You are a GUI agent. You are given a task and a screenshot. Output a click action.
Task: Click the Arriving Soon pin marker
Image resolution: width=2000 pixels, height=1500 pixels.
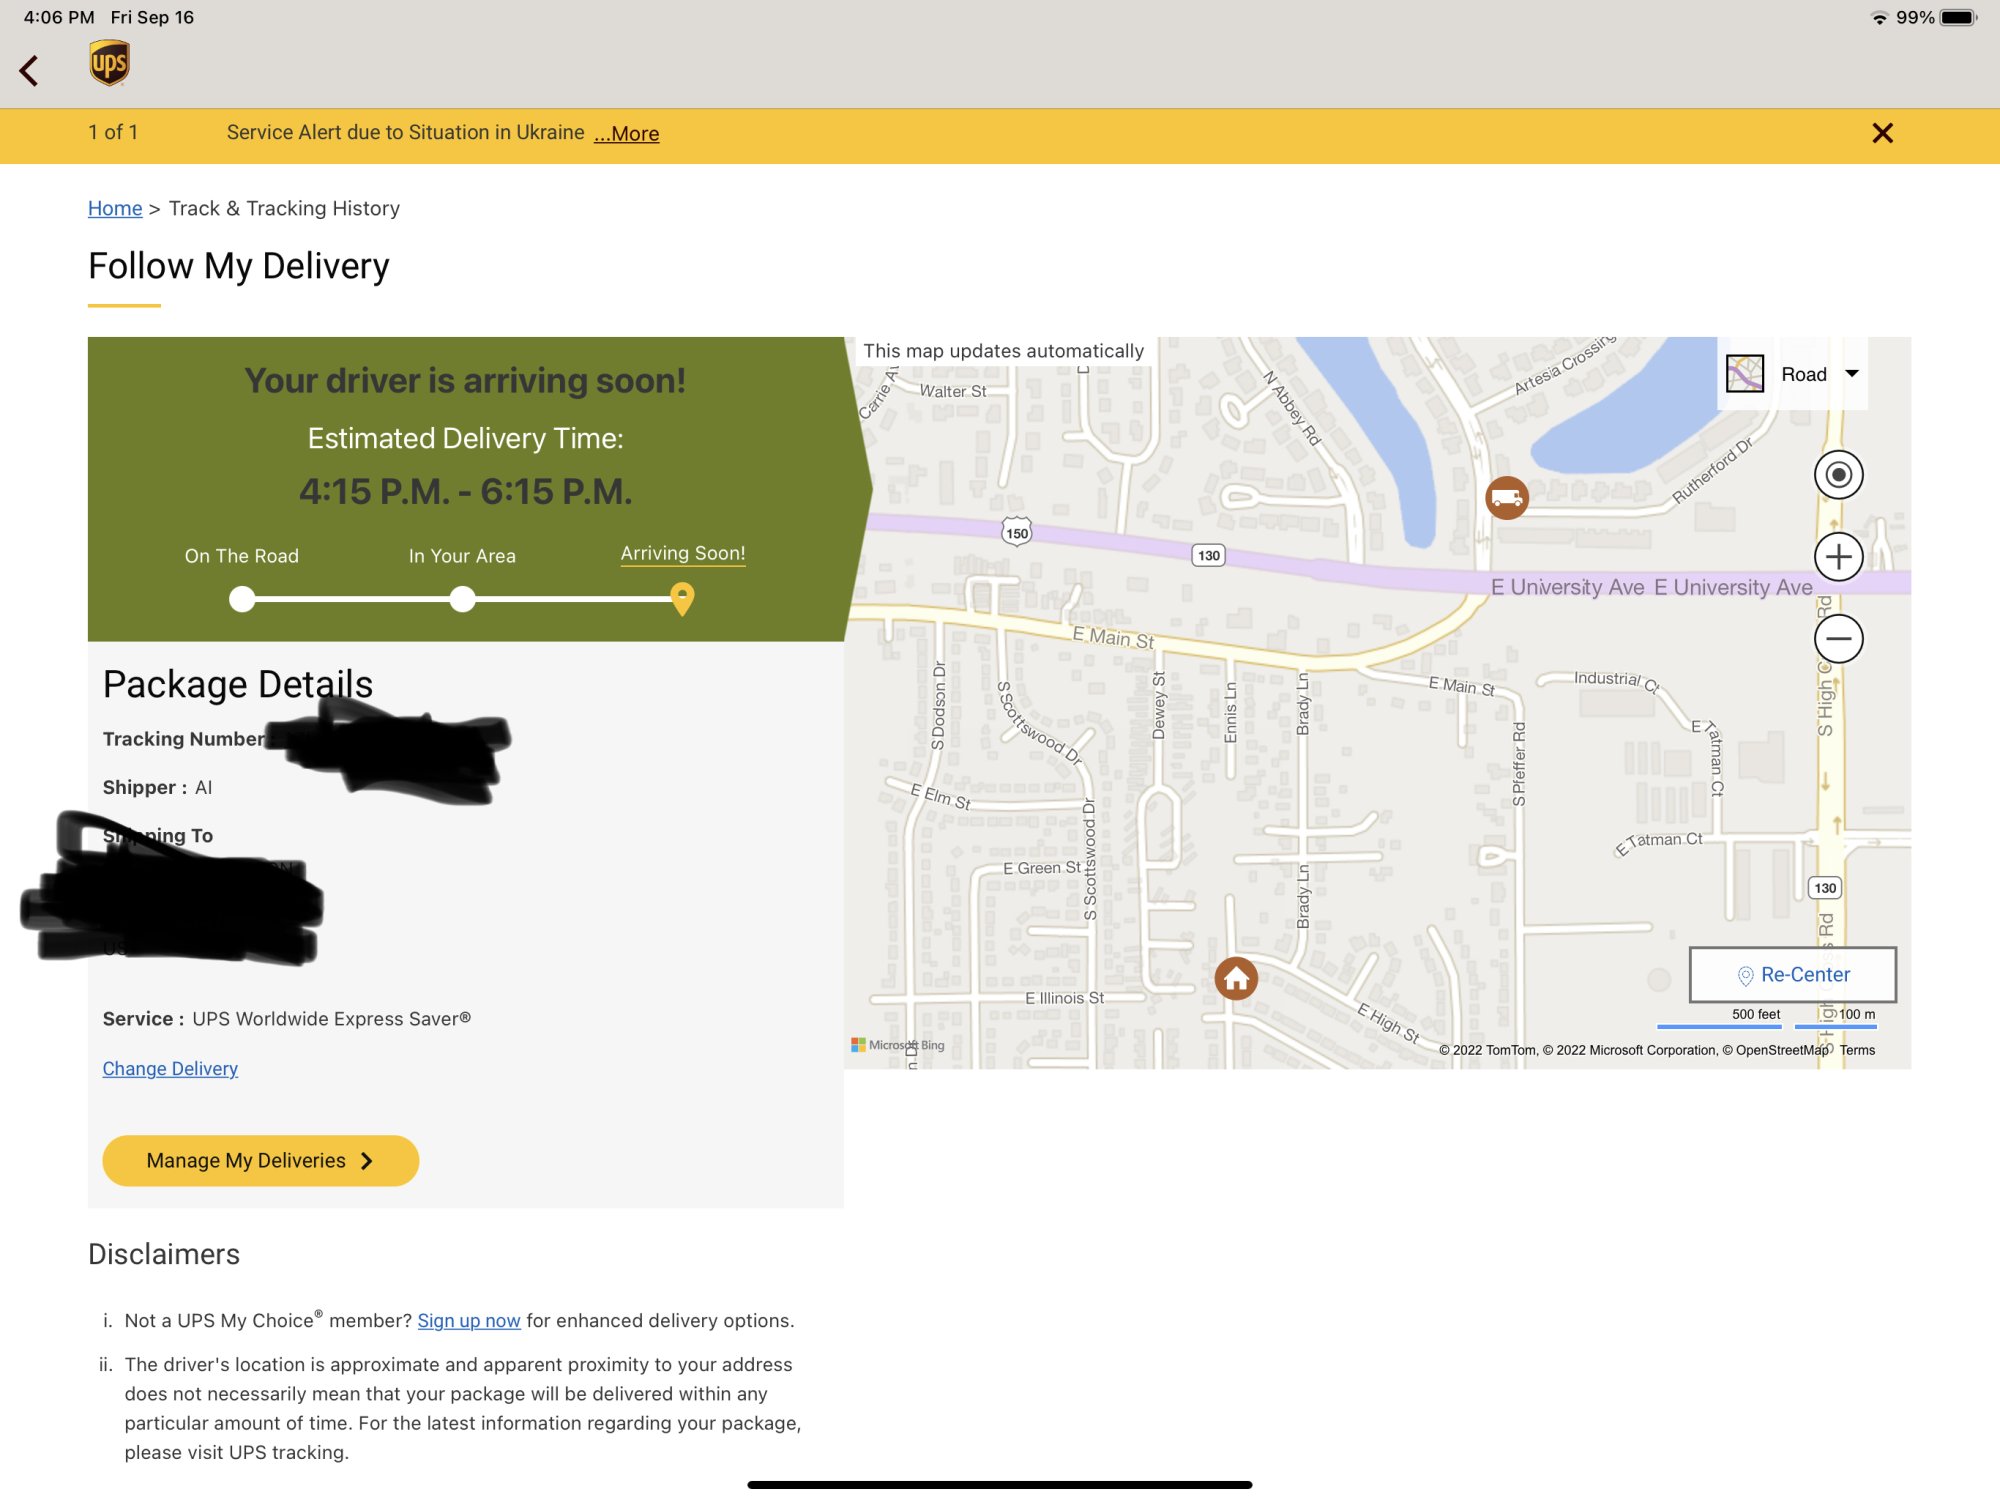pos(682,599)
